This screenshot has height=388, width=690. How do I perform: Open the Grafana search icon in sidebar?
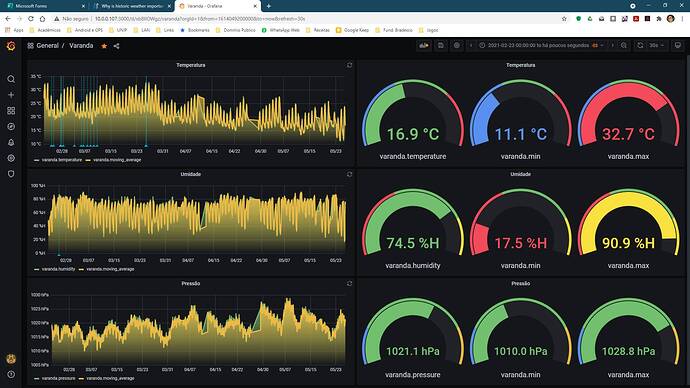[x=11, y=79]
